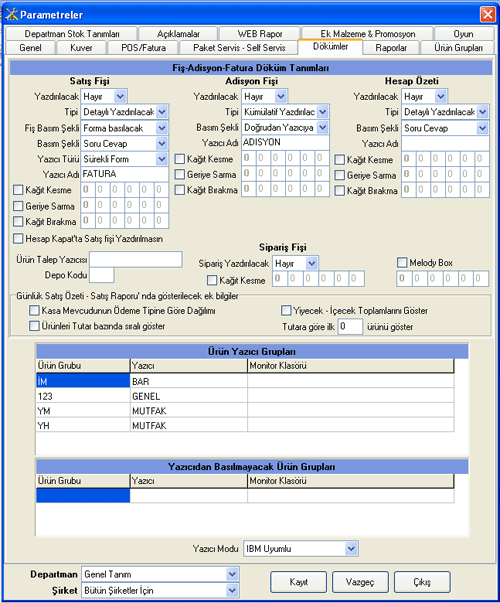
Task: Expand Satış Fişi Tipi dropdown
Action: [162, 112]
